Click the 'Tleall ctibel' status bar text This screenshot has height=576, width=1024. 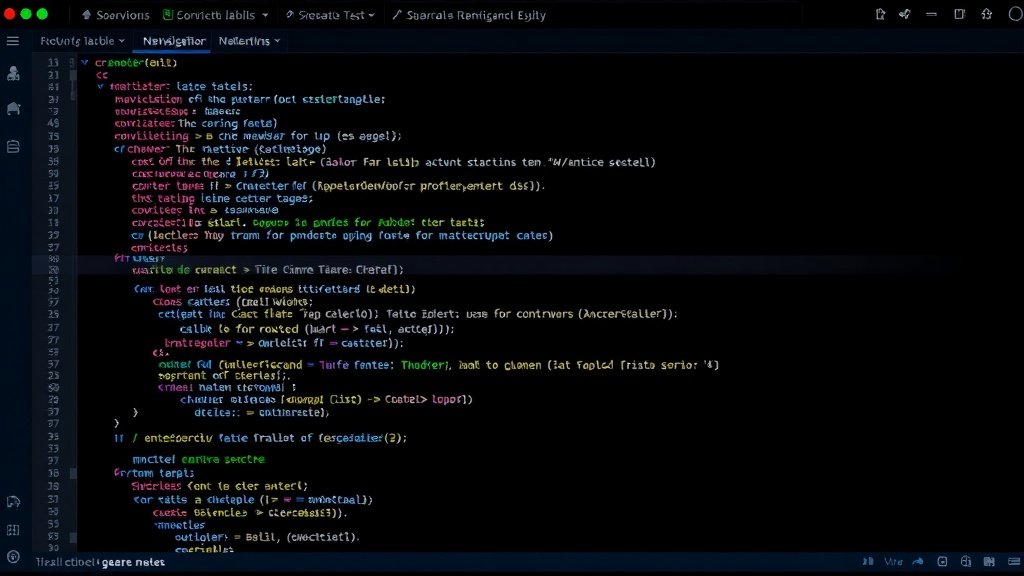67,562
